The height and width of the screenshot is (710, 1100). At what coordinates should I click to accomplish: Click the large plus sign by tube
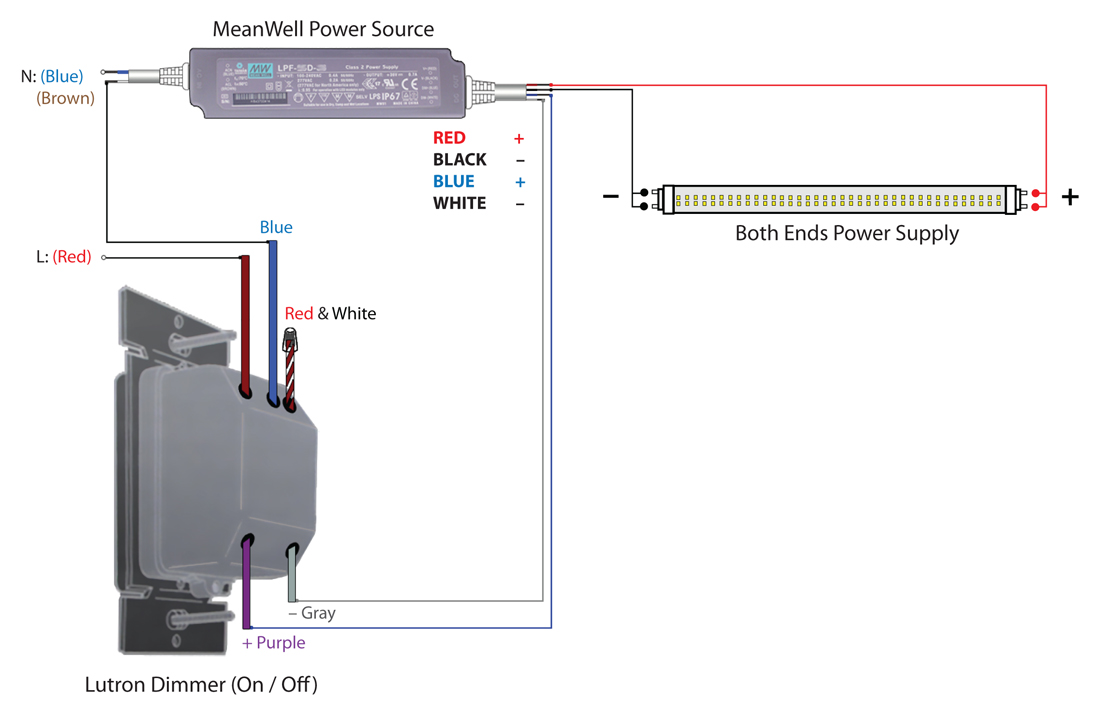pos(1070,197)
